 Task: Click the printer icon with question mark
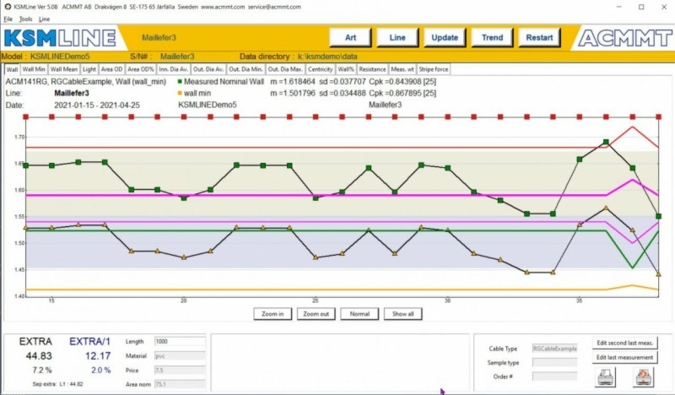[x=644, y=377]
